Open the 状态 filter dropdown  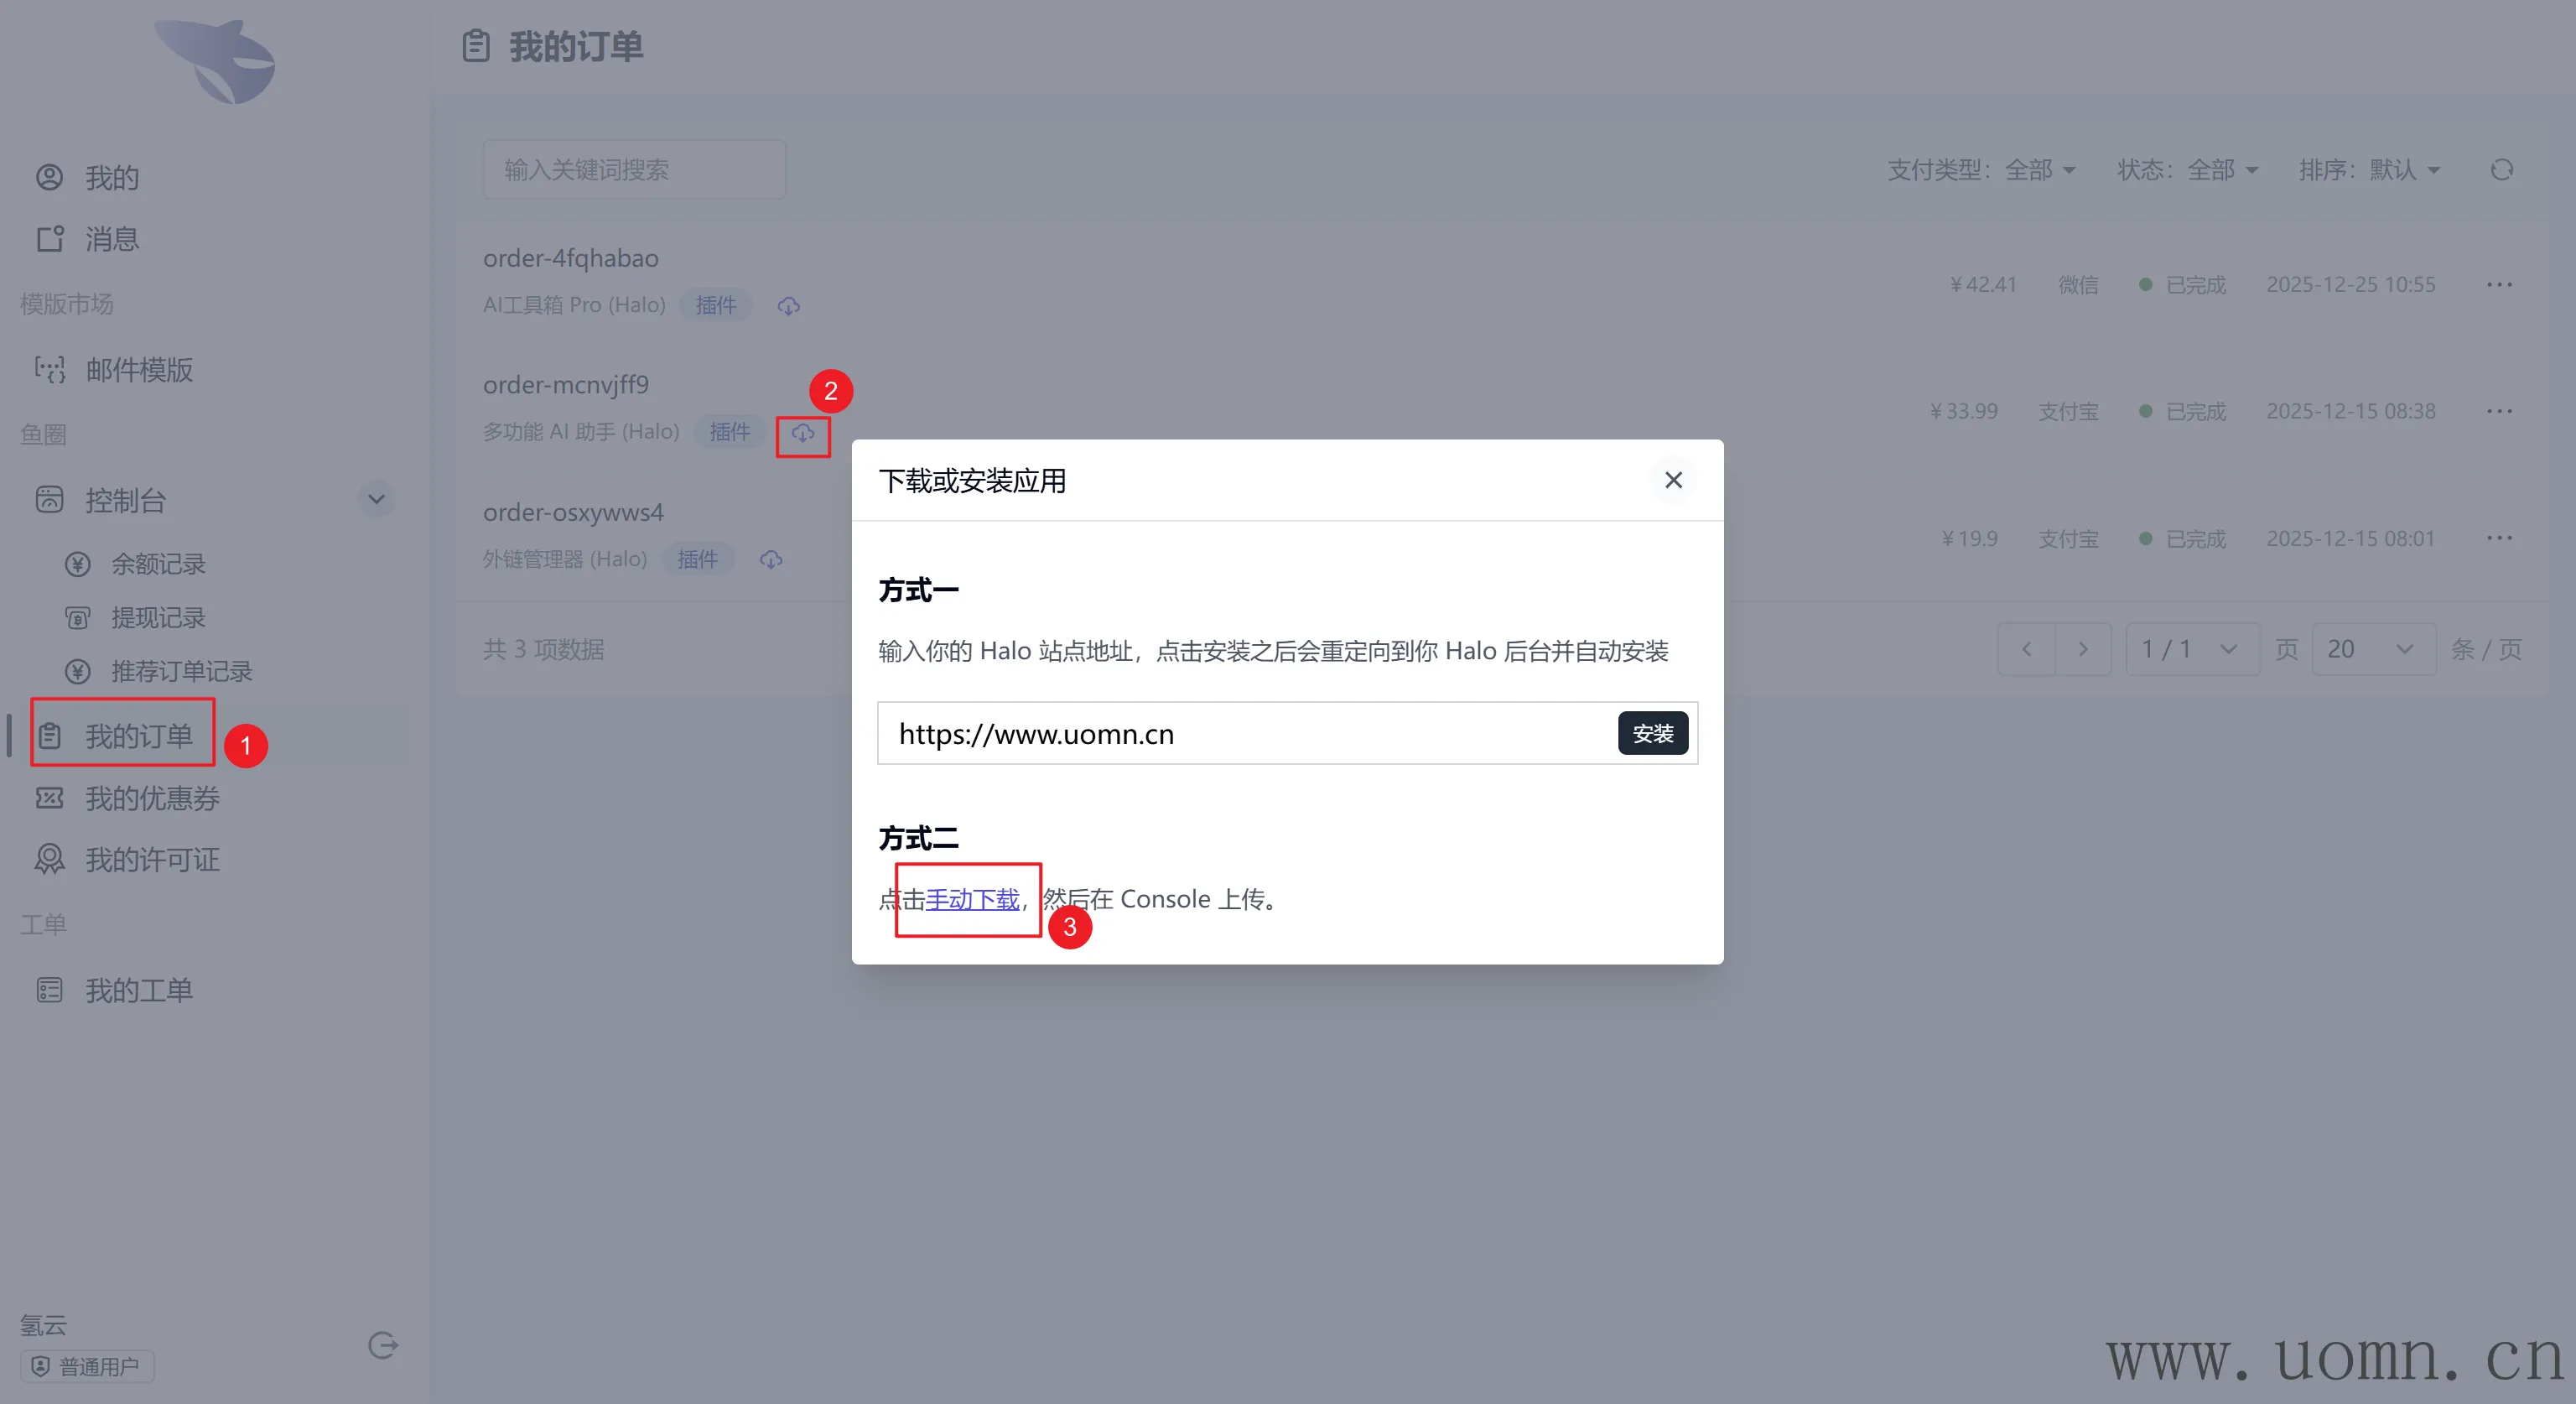point(2187,170)
